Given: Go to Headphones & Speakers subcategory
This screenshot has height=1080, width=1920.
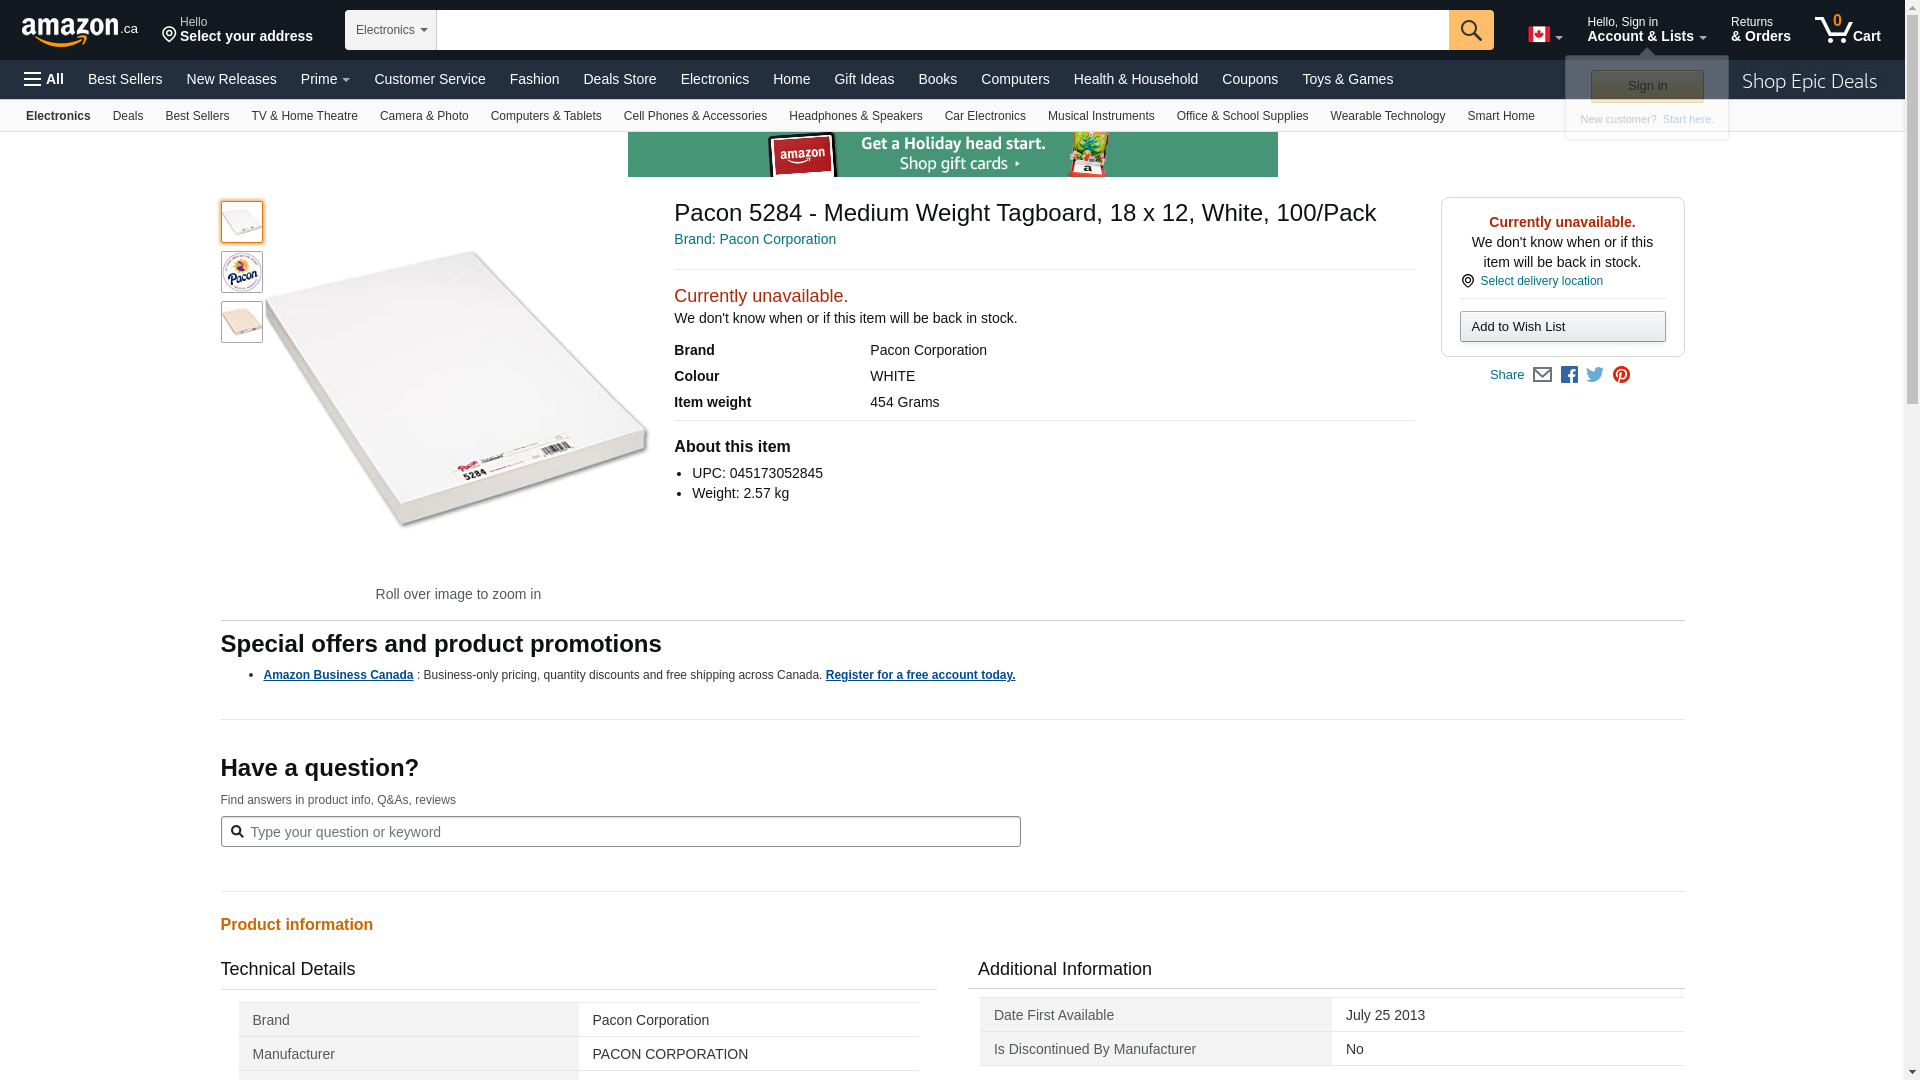Looking at the screenshot, I should click(x=855, y=116).
